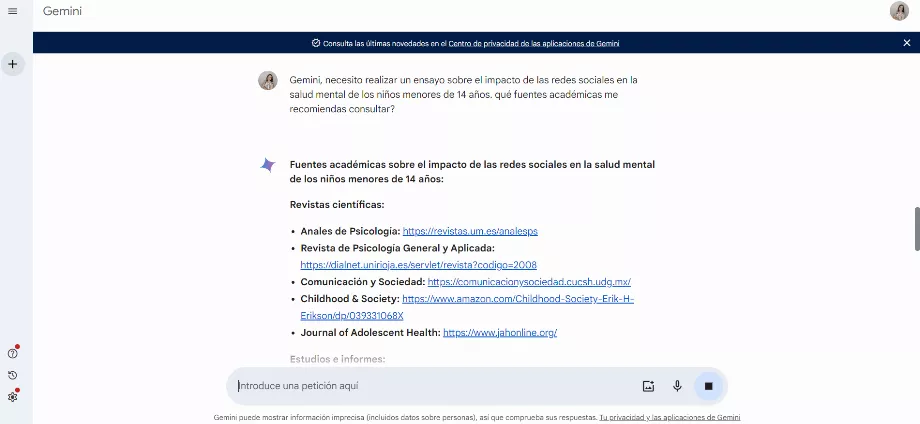
Task: Open the jahonline.org link
Action: coord(500,333)
